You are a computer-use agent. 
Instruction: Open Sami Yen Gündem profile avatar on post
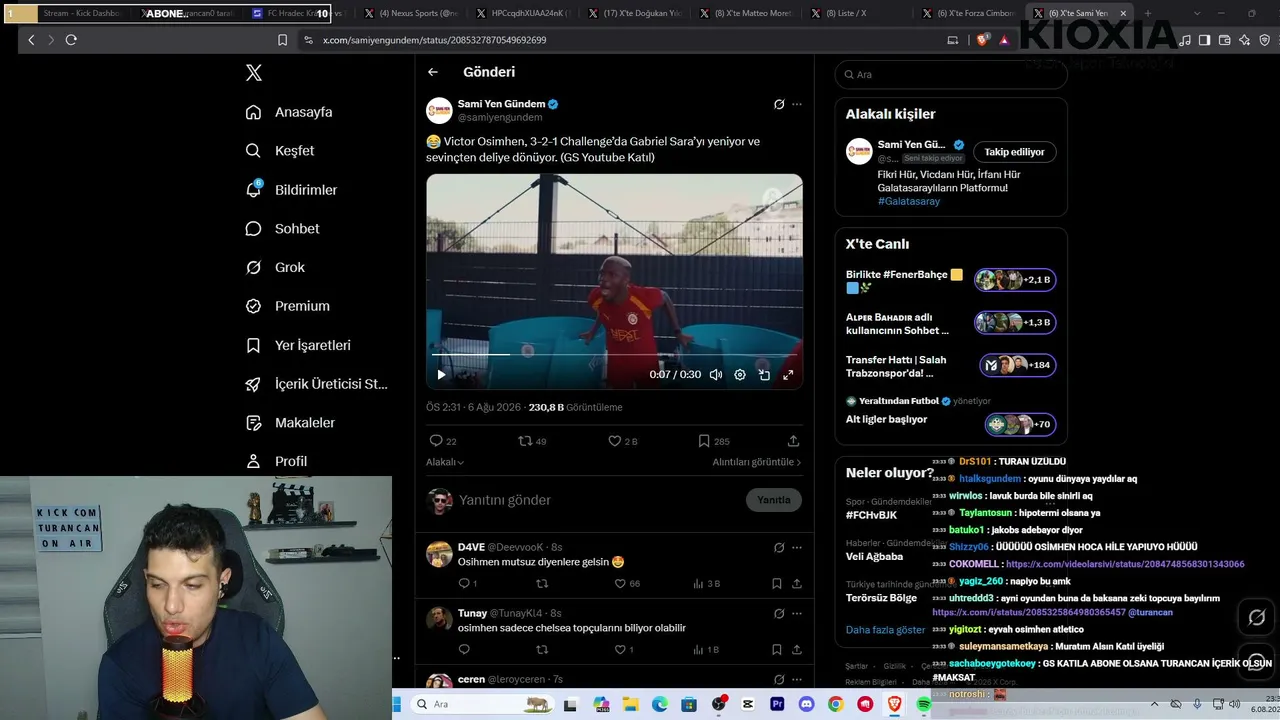439,110
